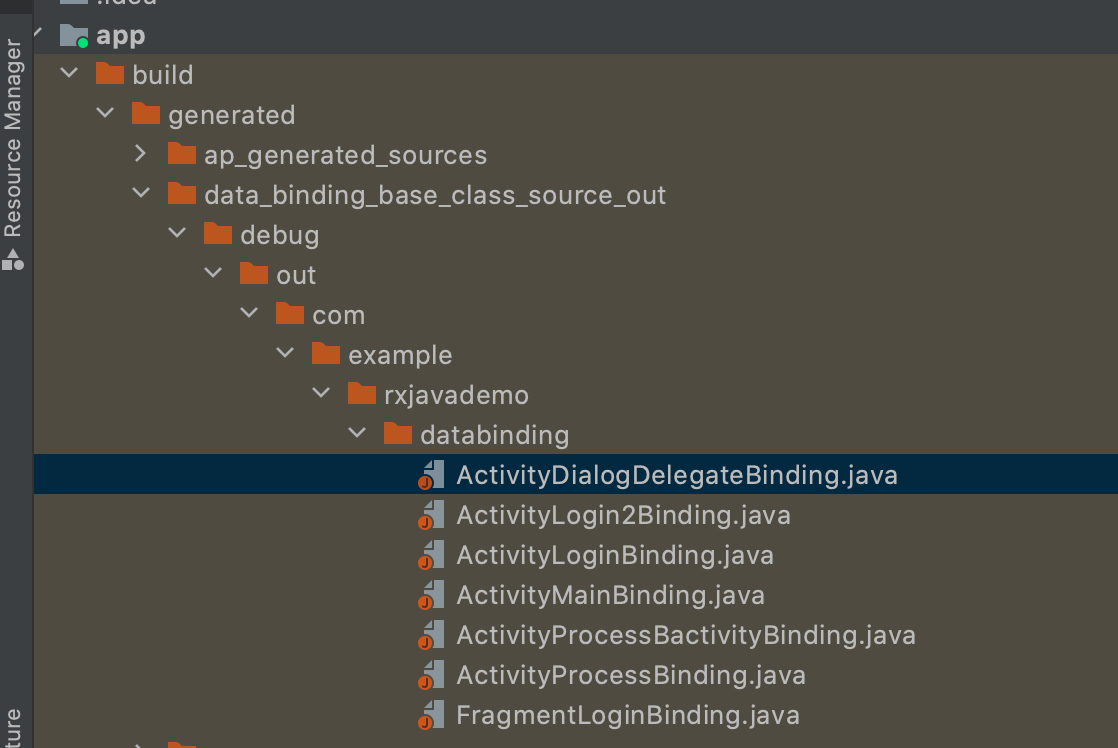1118x748 pixels.
Task: Click the Java file icon beside ActivityProcessBinding.java
Action: pos(431,674)
